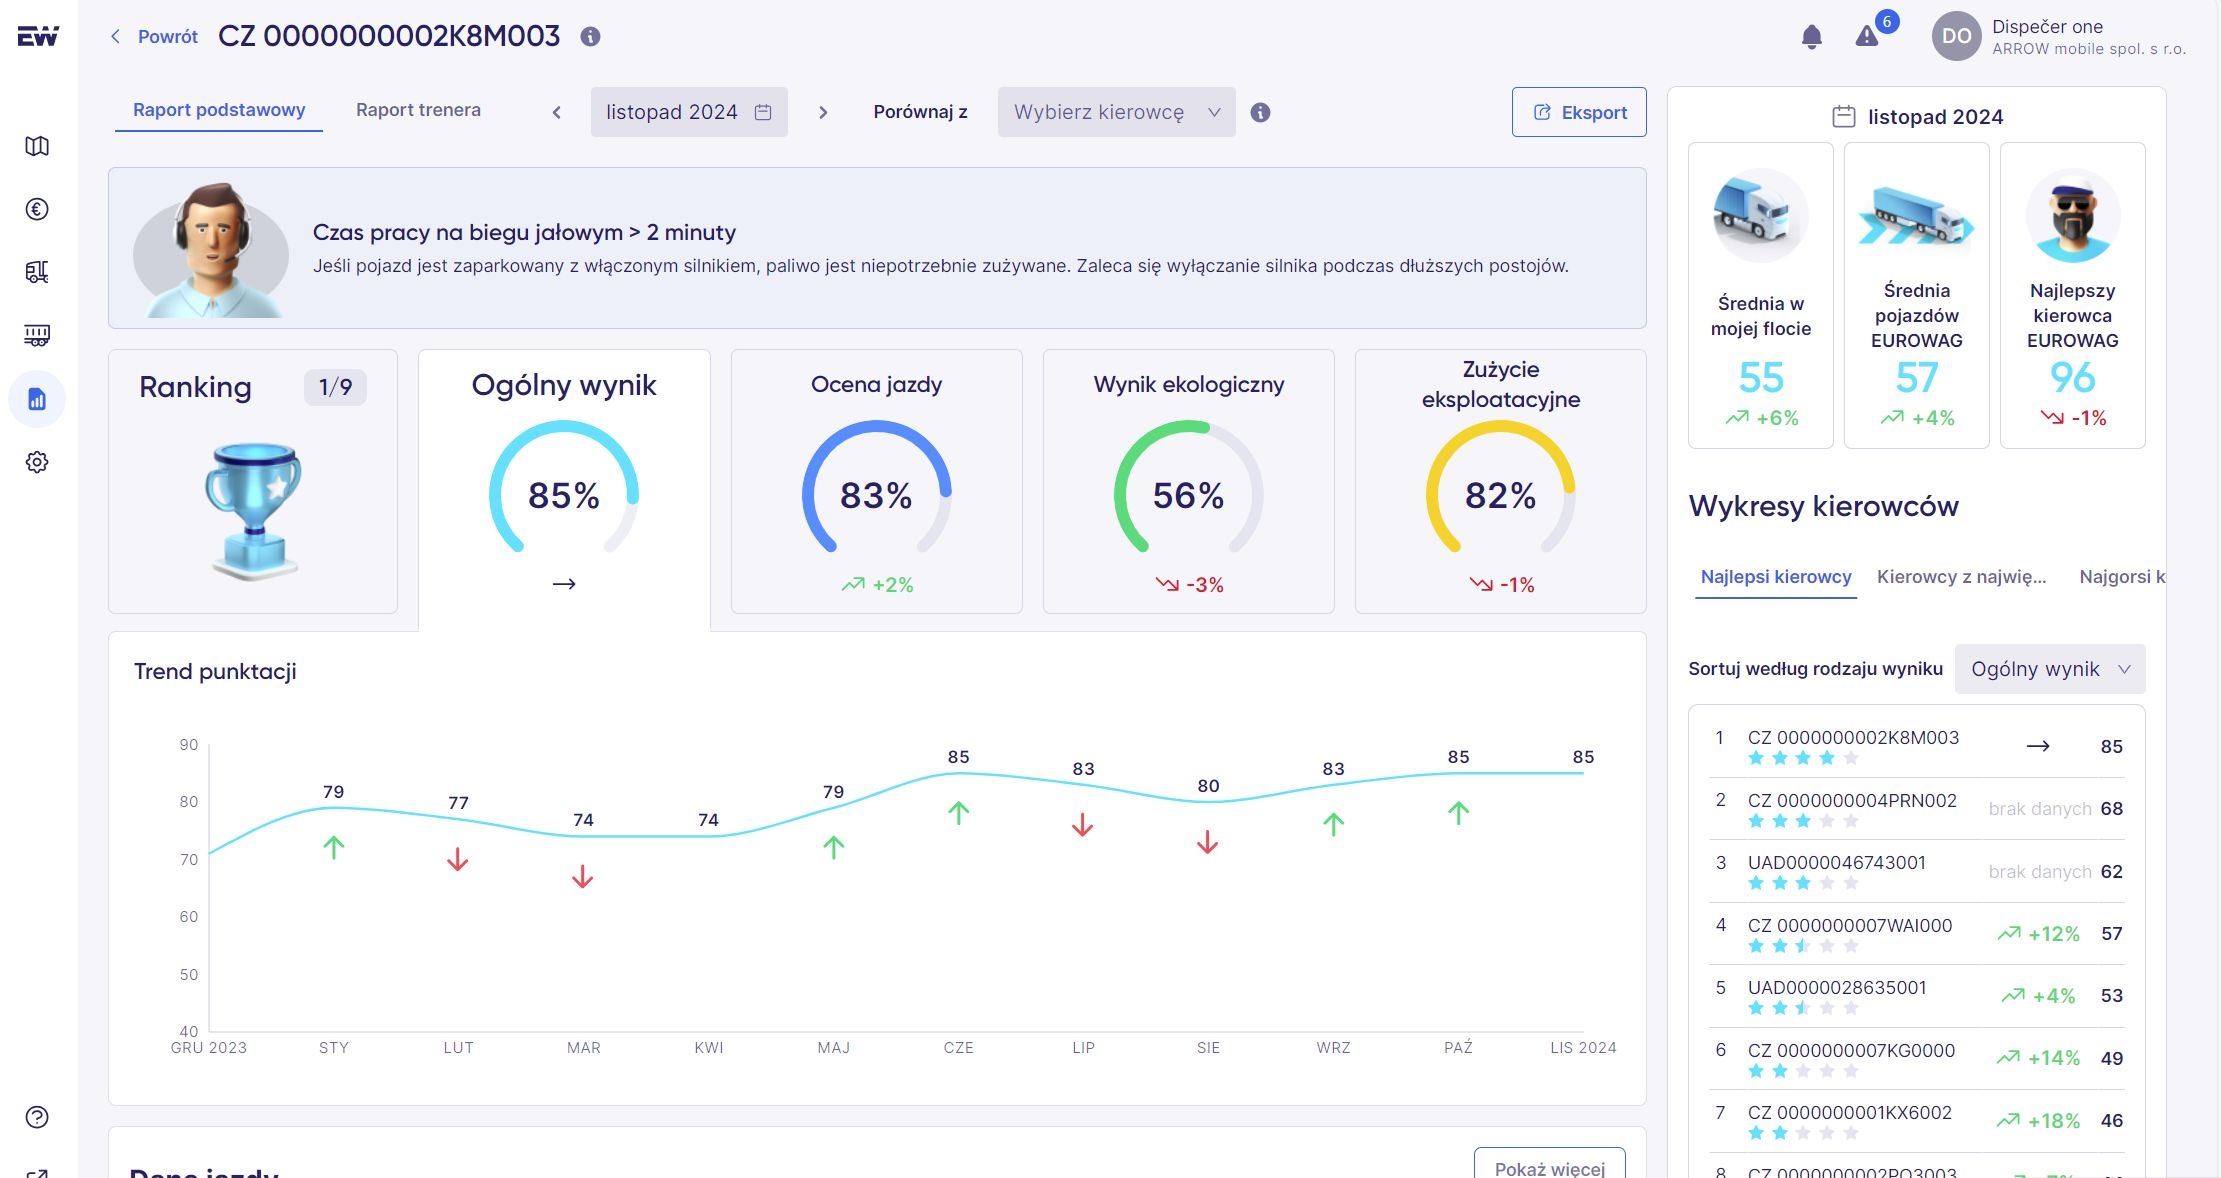Open the alerts warning icon with badge 6
Screen dimensions: 2221x1178
pos(1867,37)
